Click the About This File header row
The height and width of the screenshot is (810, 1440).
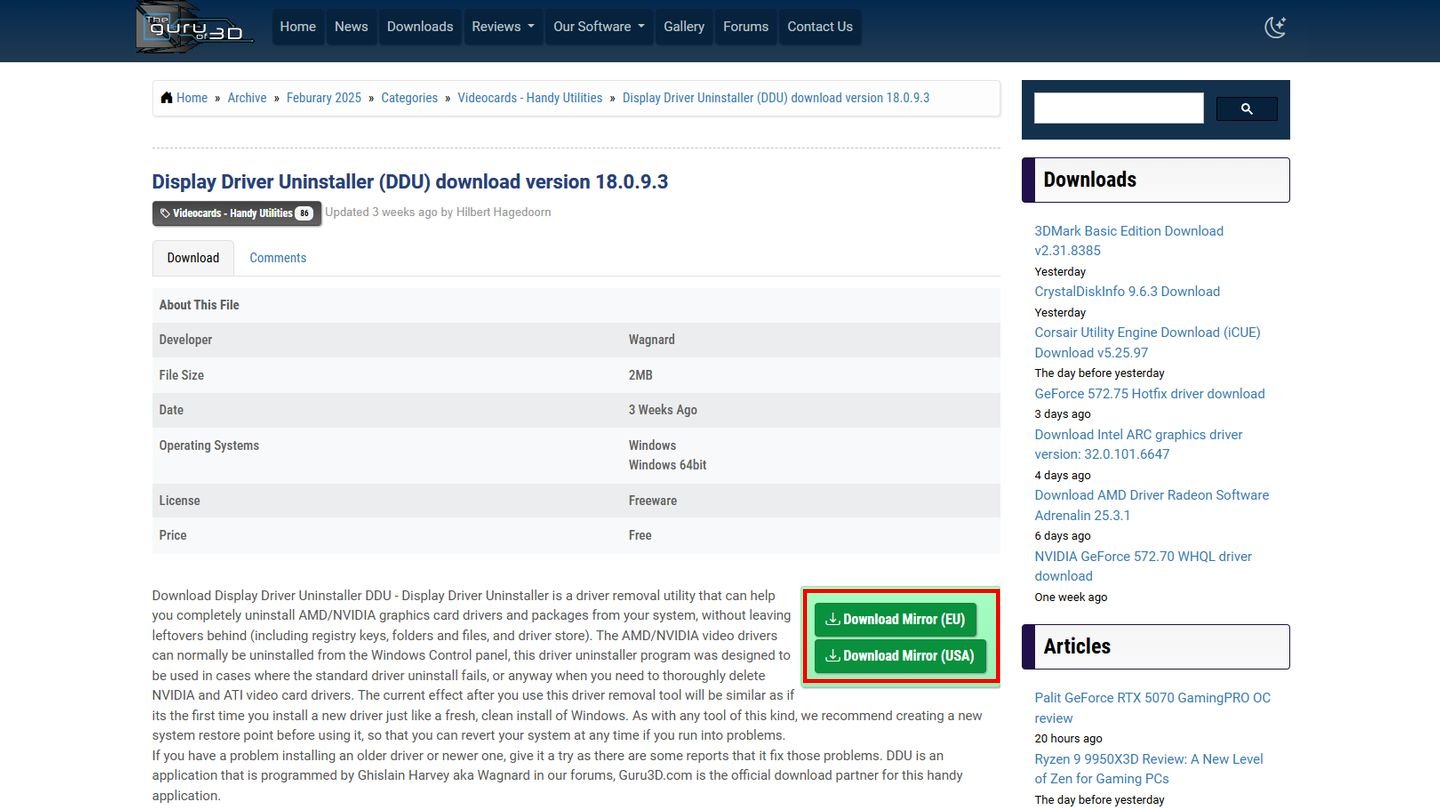(x=576, y=305)
